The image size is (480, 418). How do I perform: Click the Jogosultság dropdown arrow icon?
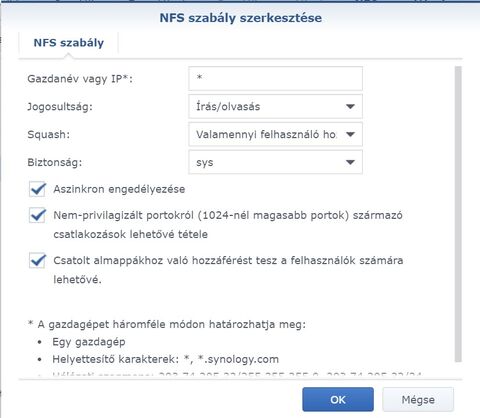click(350, 107)
